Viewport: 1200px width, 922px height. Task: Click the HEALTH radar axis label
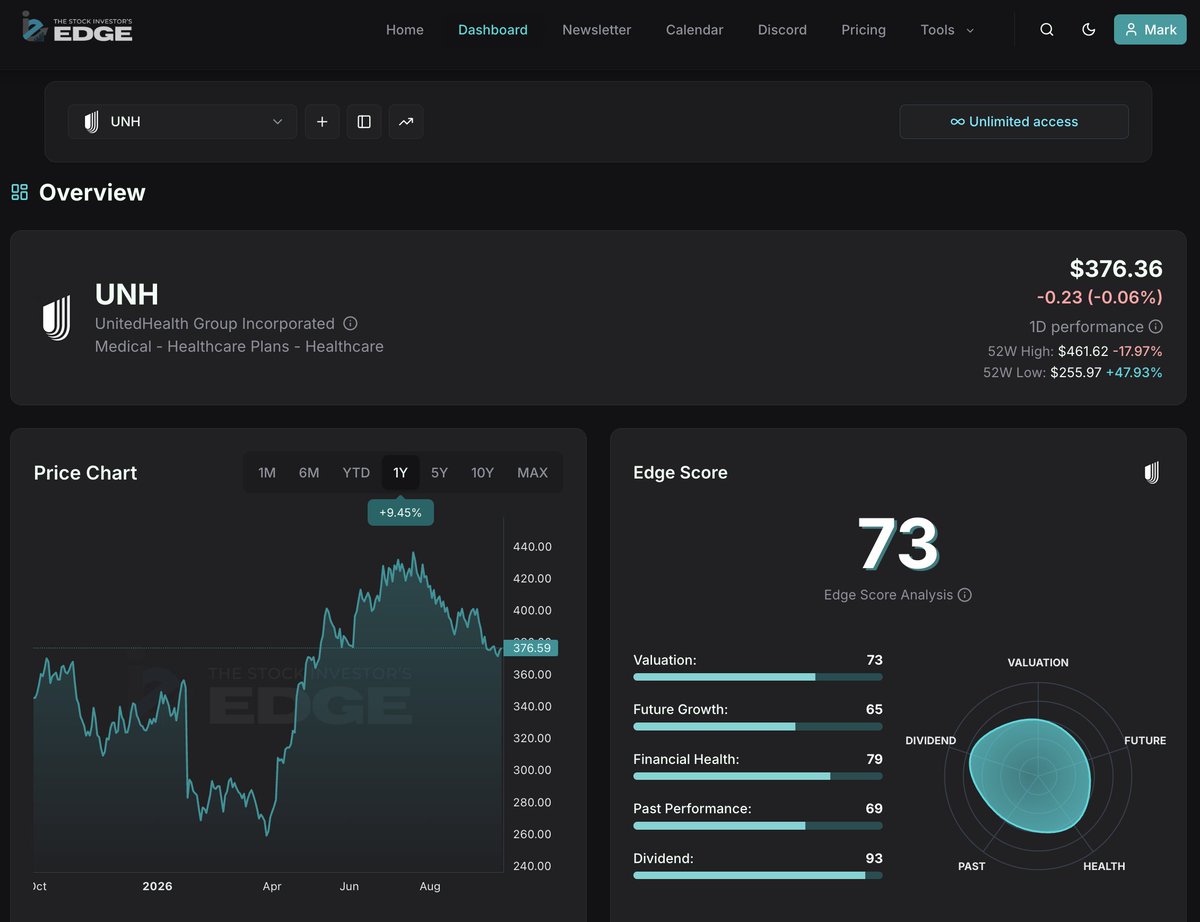pyautogui.click(x=1104, y=866)
